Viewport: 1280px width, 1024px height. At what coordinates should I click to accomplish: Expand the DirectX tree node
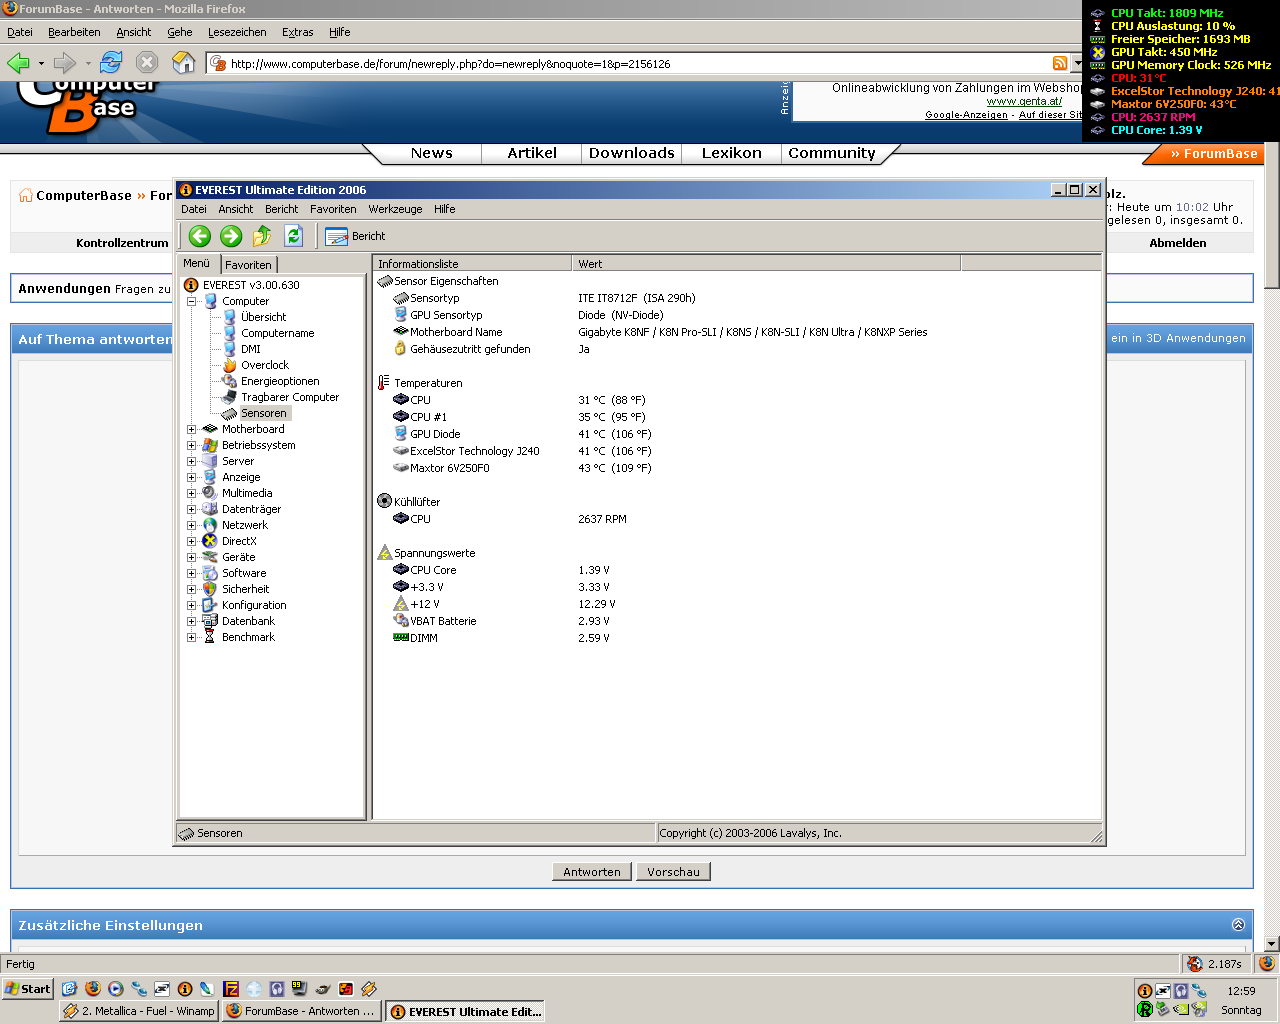coord(191,541)
